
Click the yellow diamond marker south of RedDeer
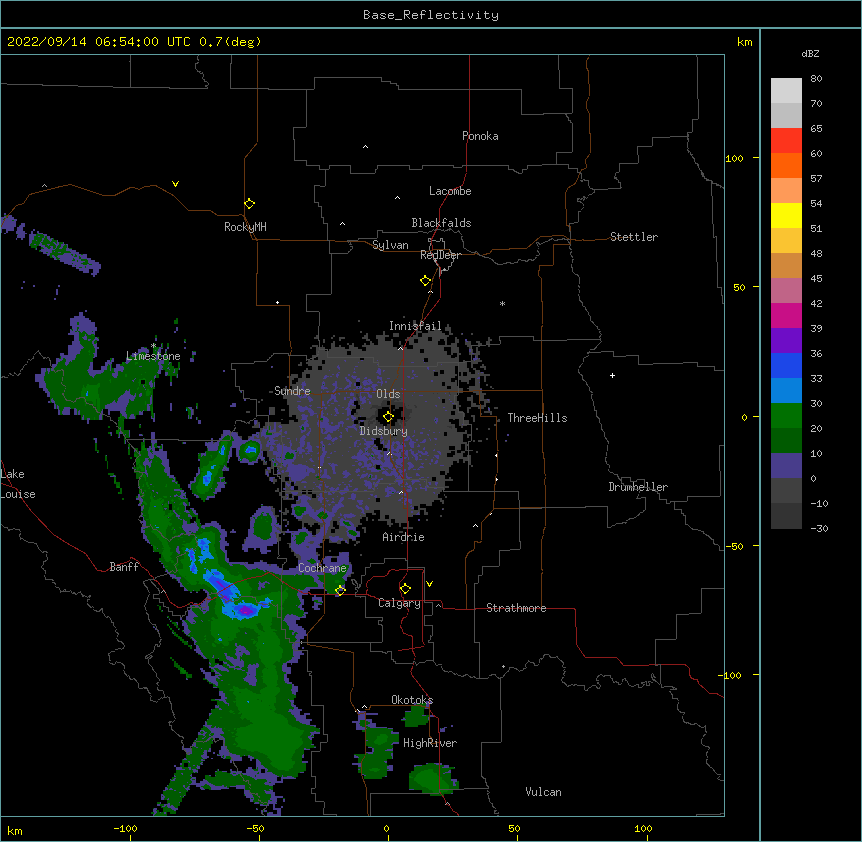pyautogui.click(x=425, y=281)
